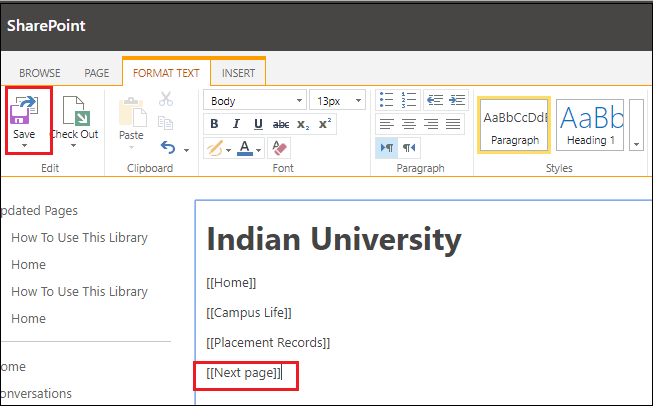
Task: Click the Clear Format eraser icon
Action: click(279, 148)
